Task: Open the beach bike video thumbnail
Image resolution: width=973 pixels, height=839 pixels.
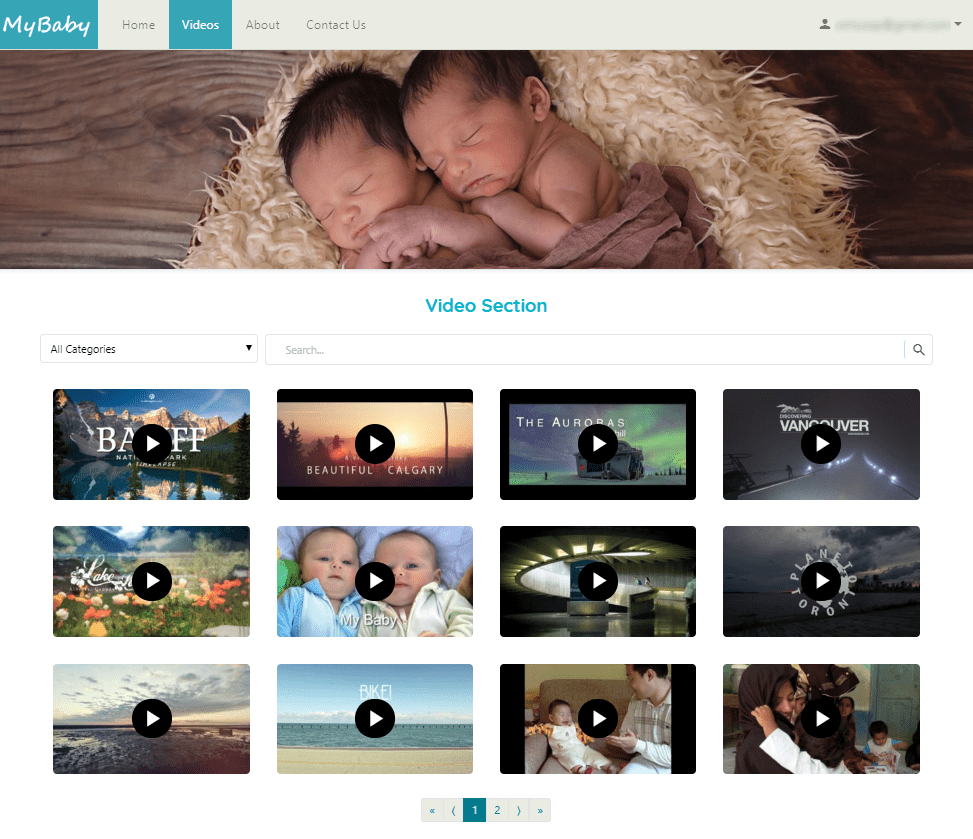Action: (x=375, y=718)
